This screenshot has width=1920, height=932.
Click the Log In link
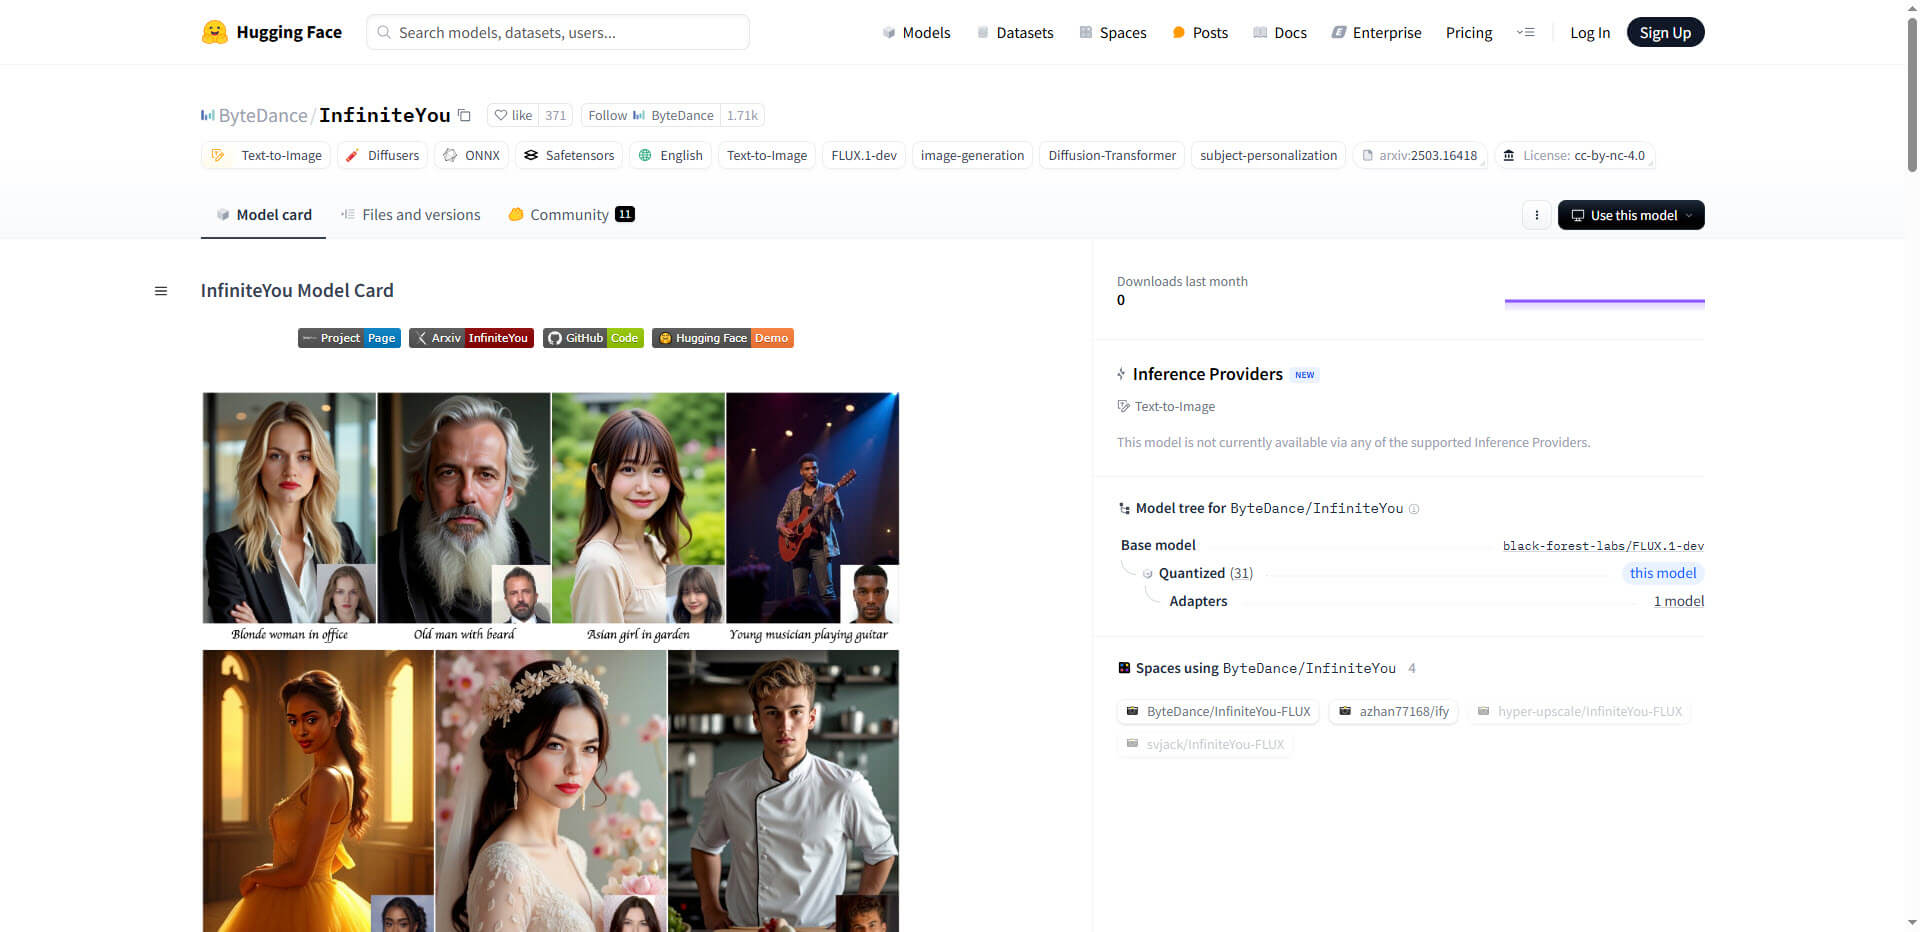coord(1590,33)
